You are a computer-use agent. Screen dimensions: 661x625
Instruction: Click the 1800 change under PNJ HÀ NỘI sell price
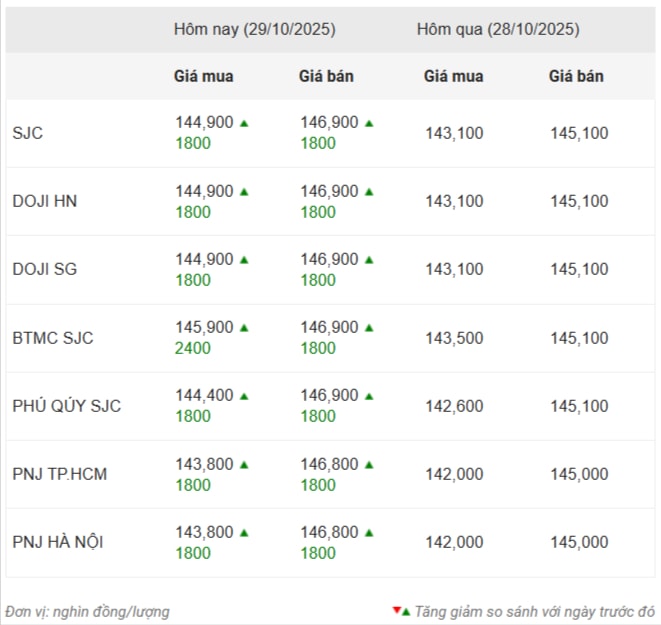tap(318, 553)
